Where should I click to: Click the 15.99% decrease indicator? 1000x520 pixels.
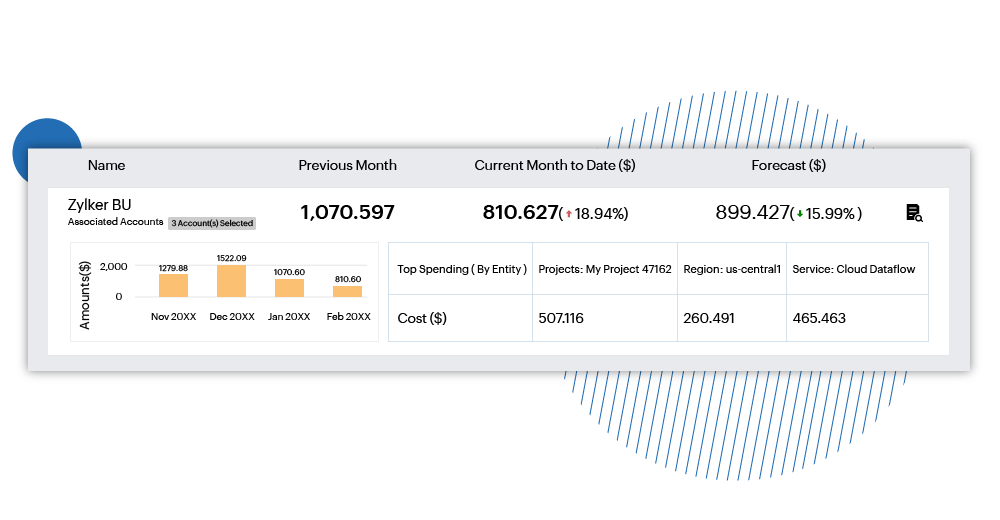[x=826, y=214]
